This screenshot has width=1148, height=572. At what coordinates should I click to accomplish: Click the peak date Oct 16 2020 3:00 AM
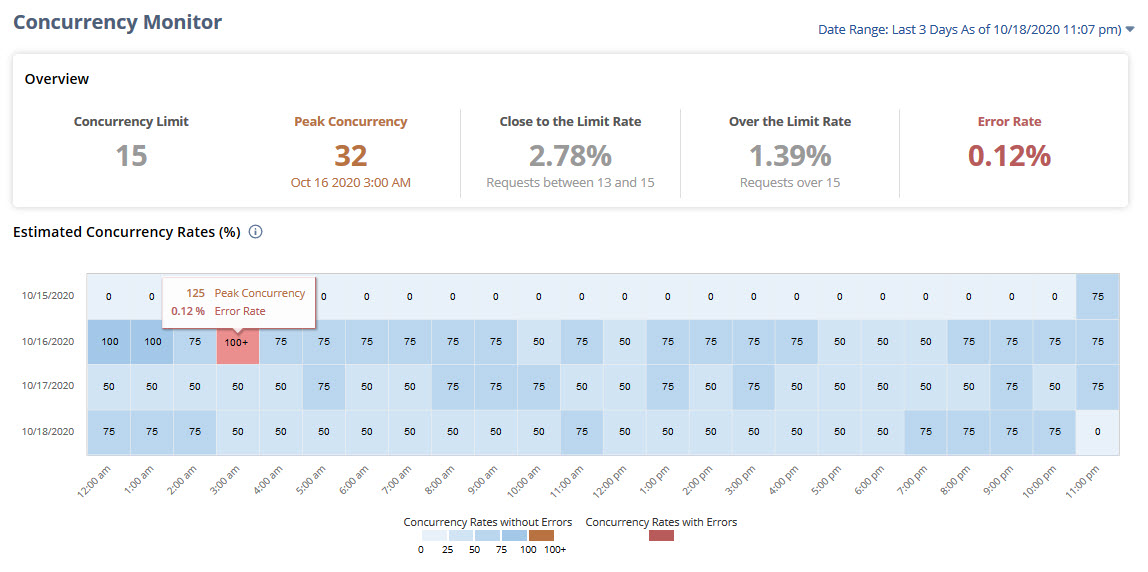pyautogui.click(x=351, y=182)
